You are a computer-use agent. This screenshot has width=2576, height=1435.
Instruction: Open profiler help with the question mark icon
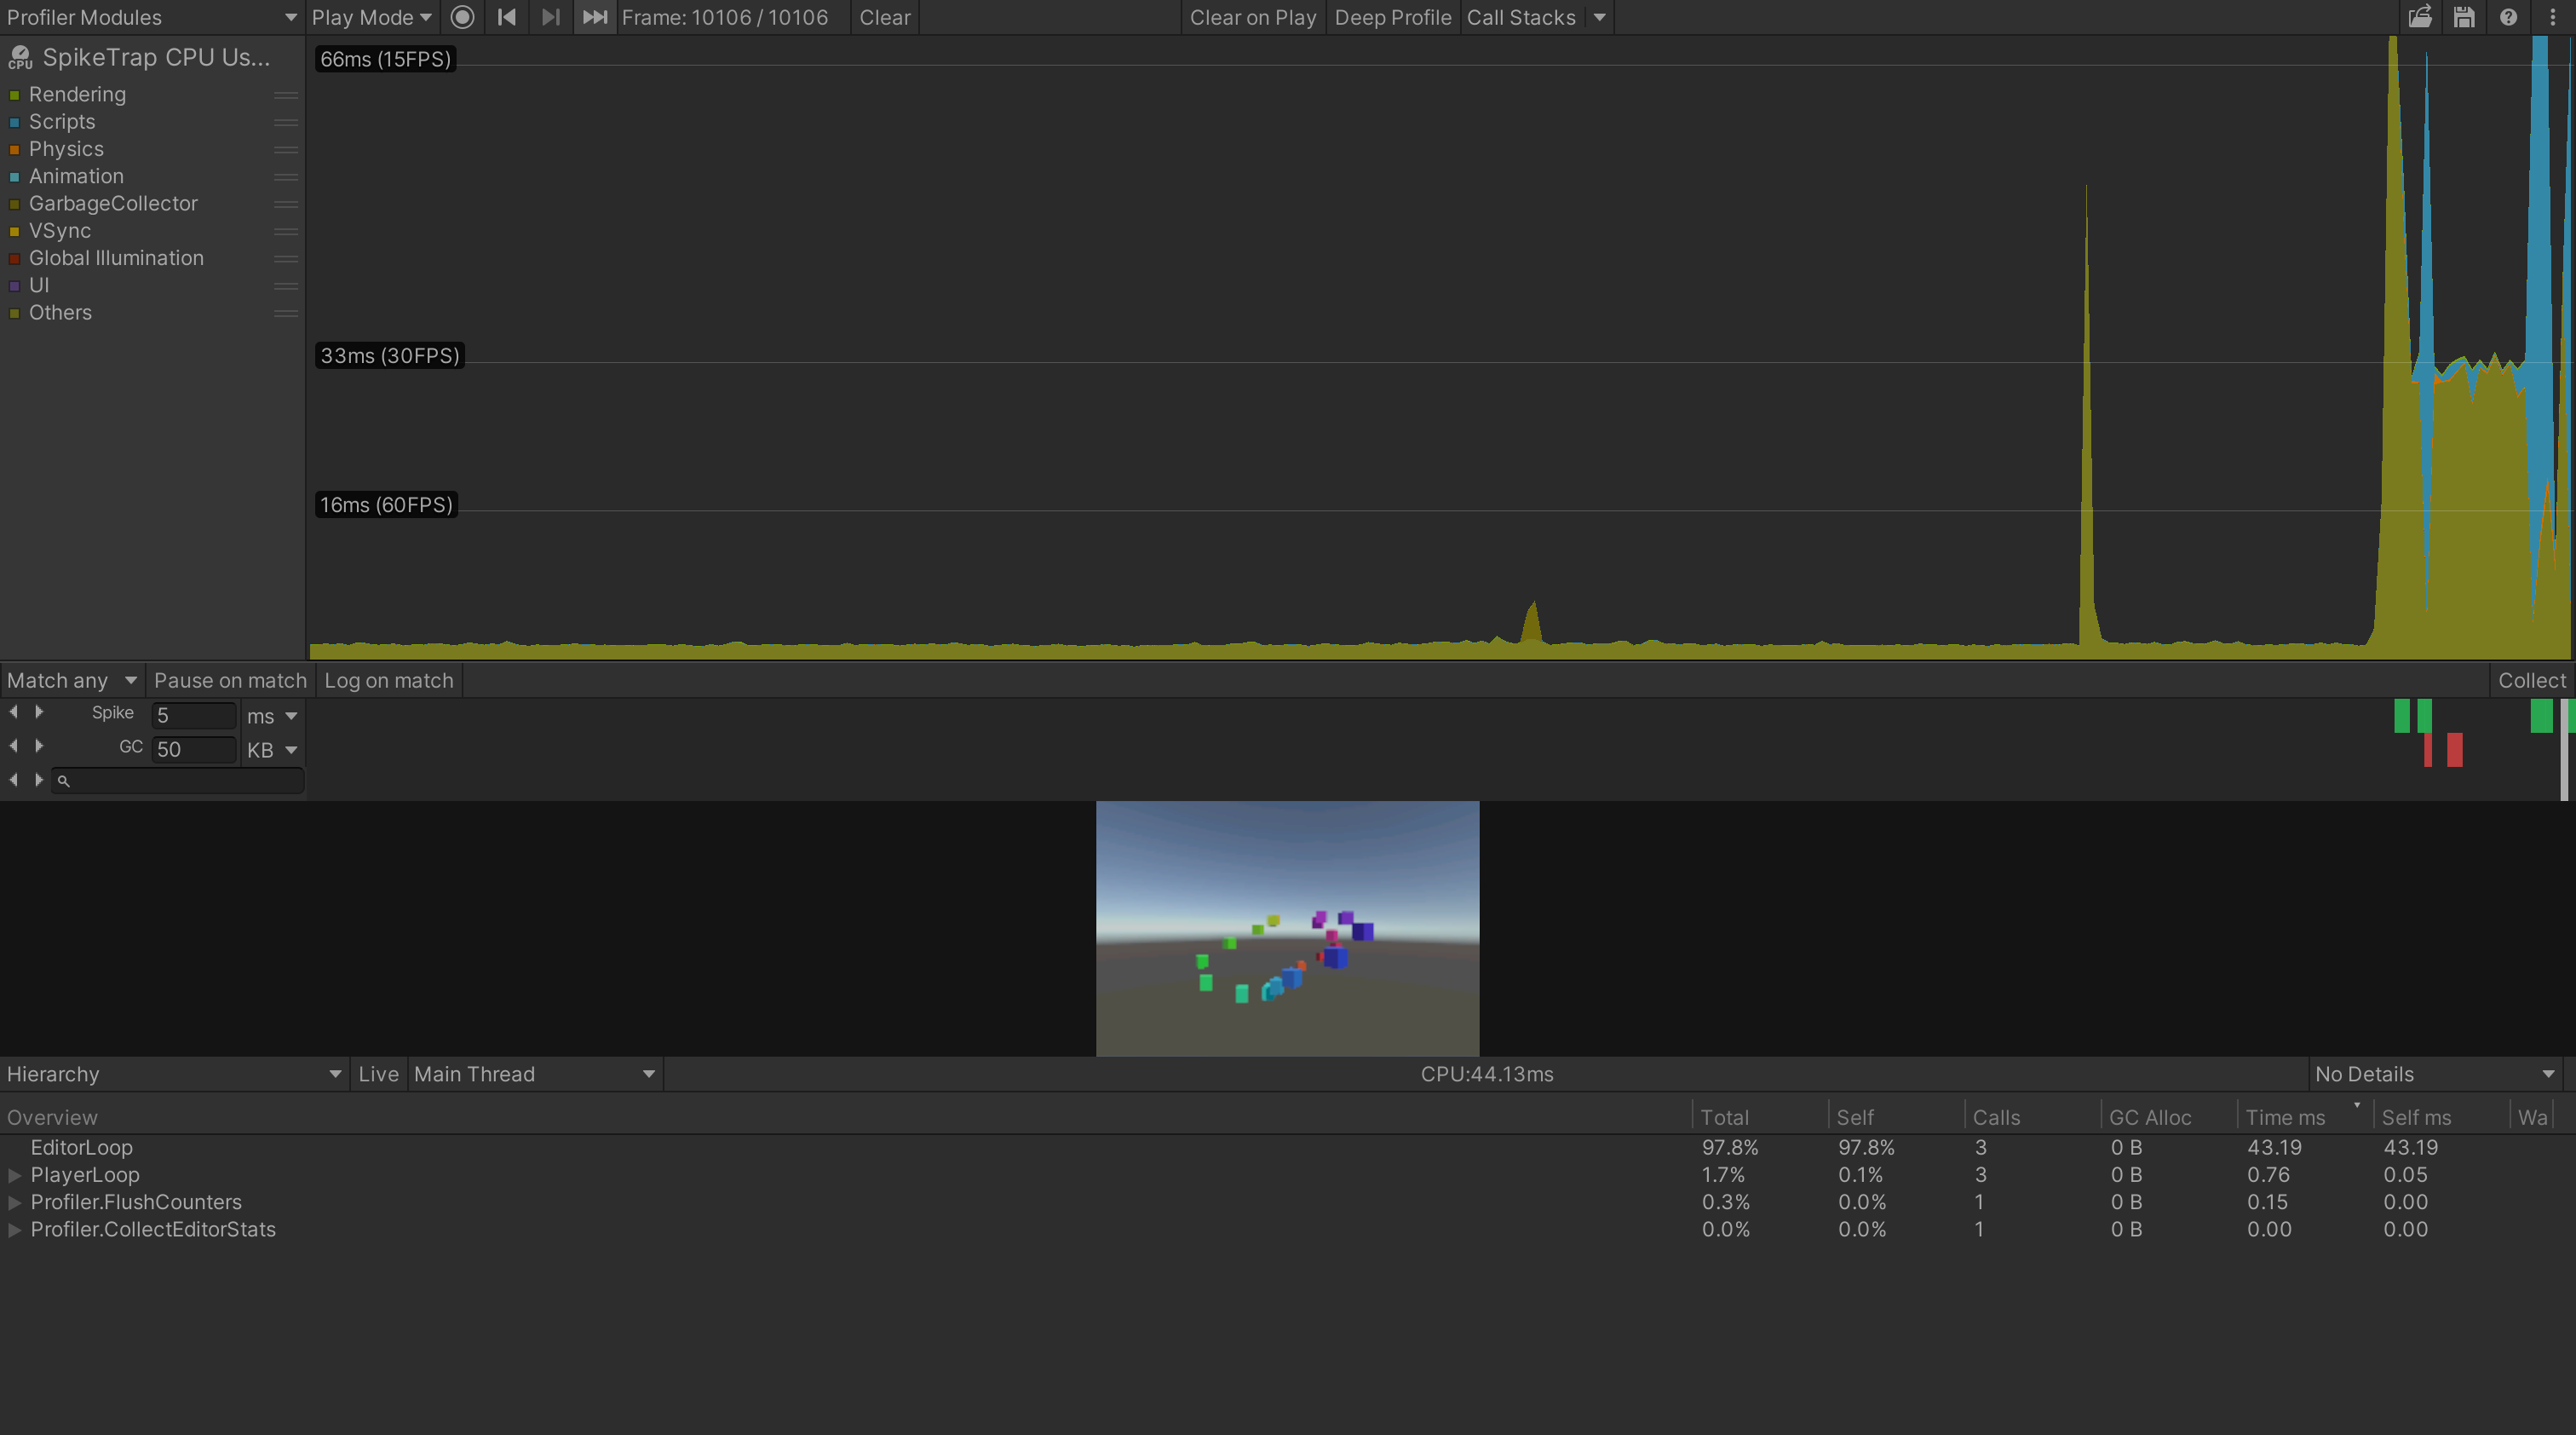(x=2508, y=17)
